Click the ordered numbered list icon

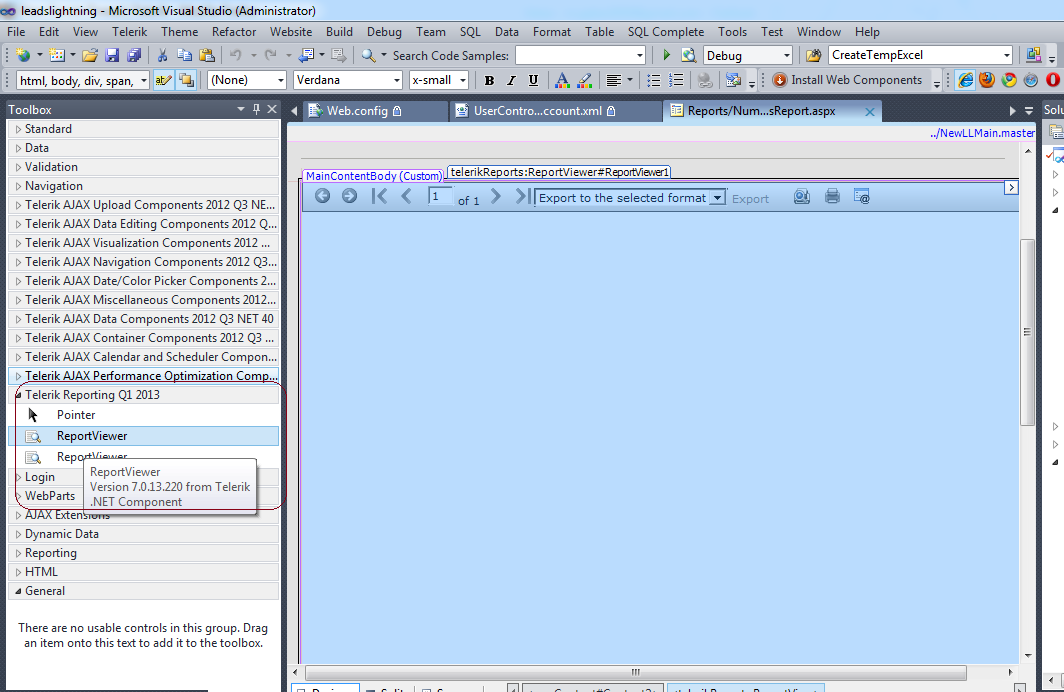[676, 81]
